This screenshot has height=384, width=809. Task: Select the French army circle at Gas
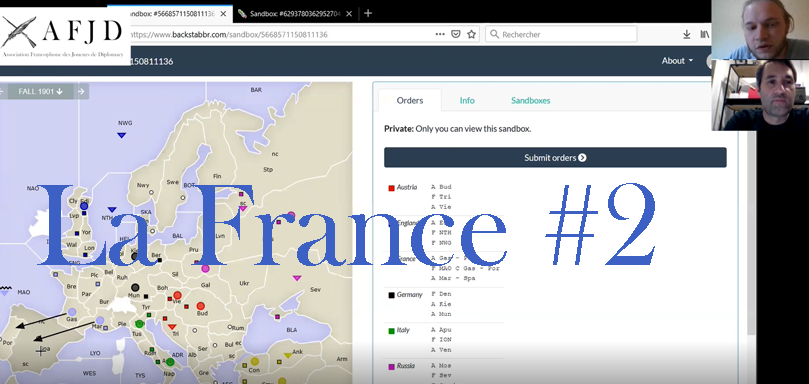(x=72, y=312)
